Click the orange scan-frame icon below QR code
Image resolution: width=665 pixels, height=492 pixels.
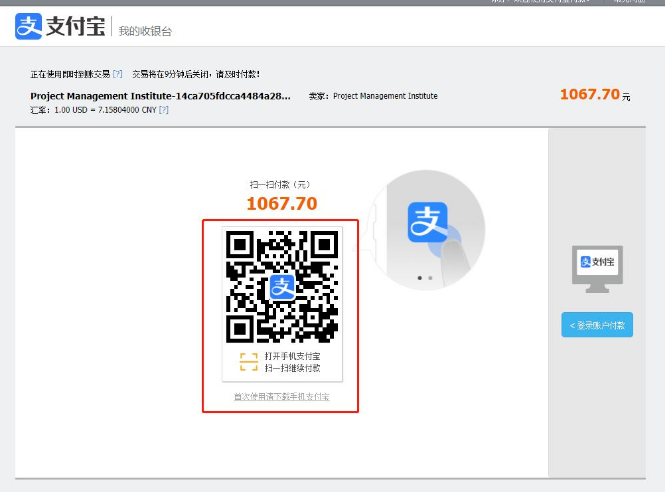(248, 362)
